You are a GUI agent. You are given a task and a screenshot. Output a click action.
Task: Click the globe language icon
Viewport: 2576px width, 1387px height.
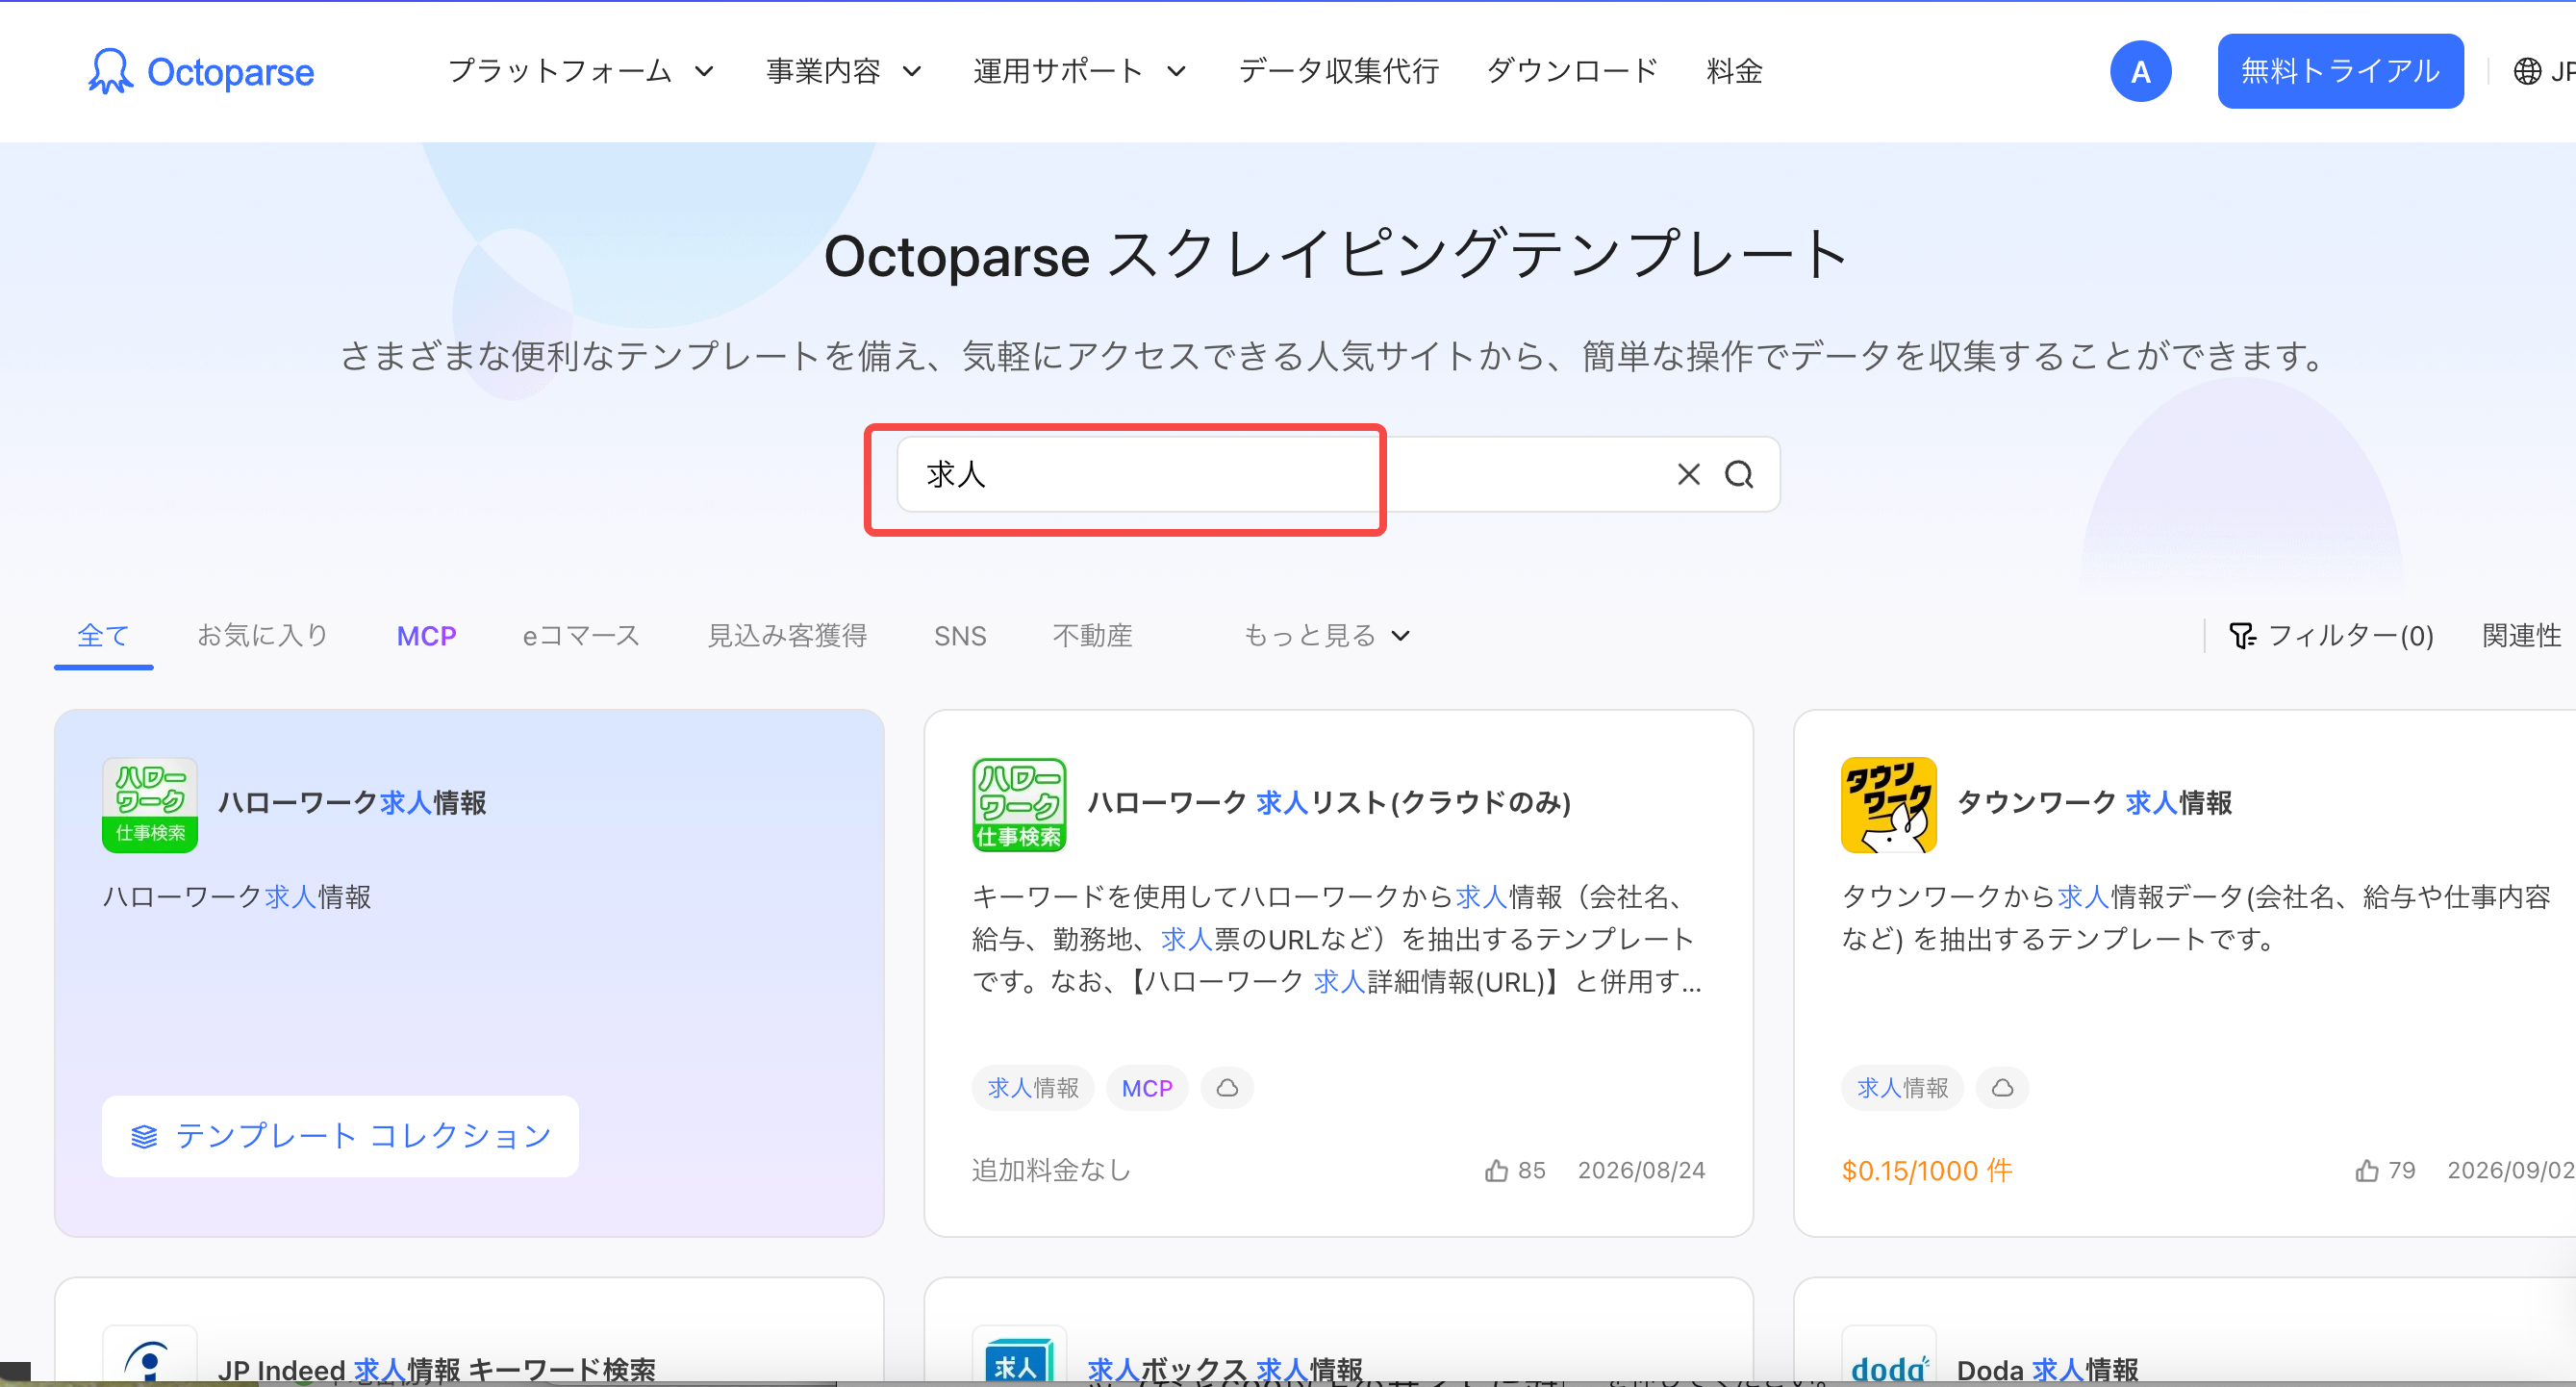tap(2527, 71)
